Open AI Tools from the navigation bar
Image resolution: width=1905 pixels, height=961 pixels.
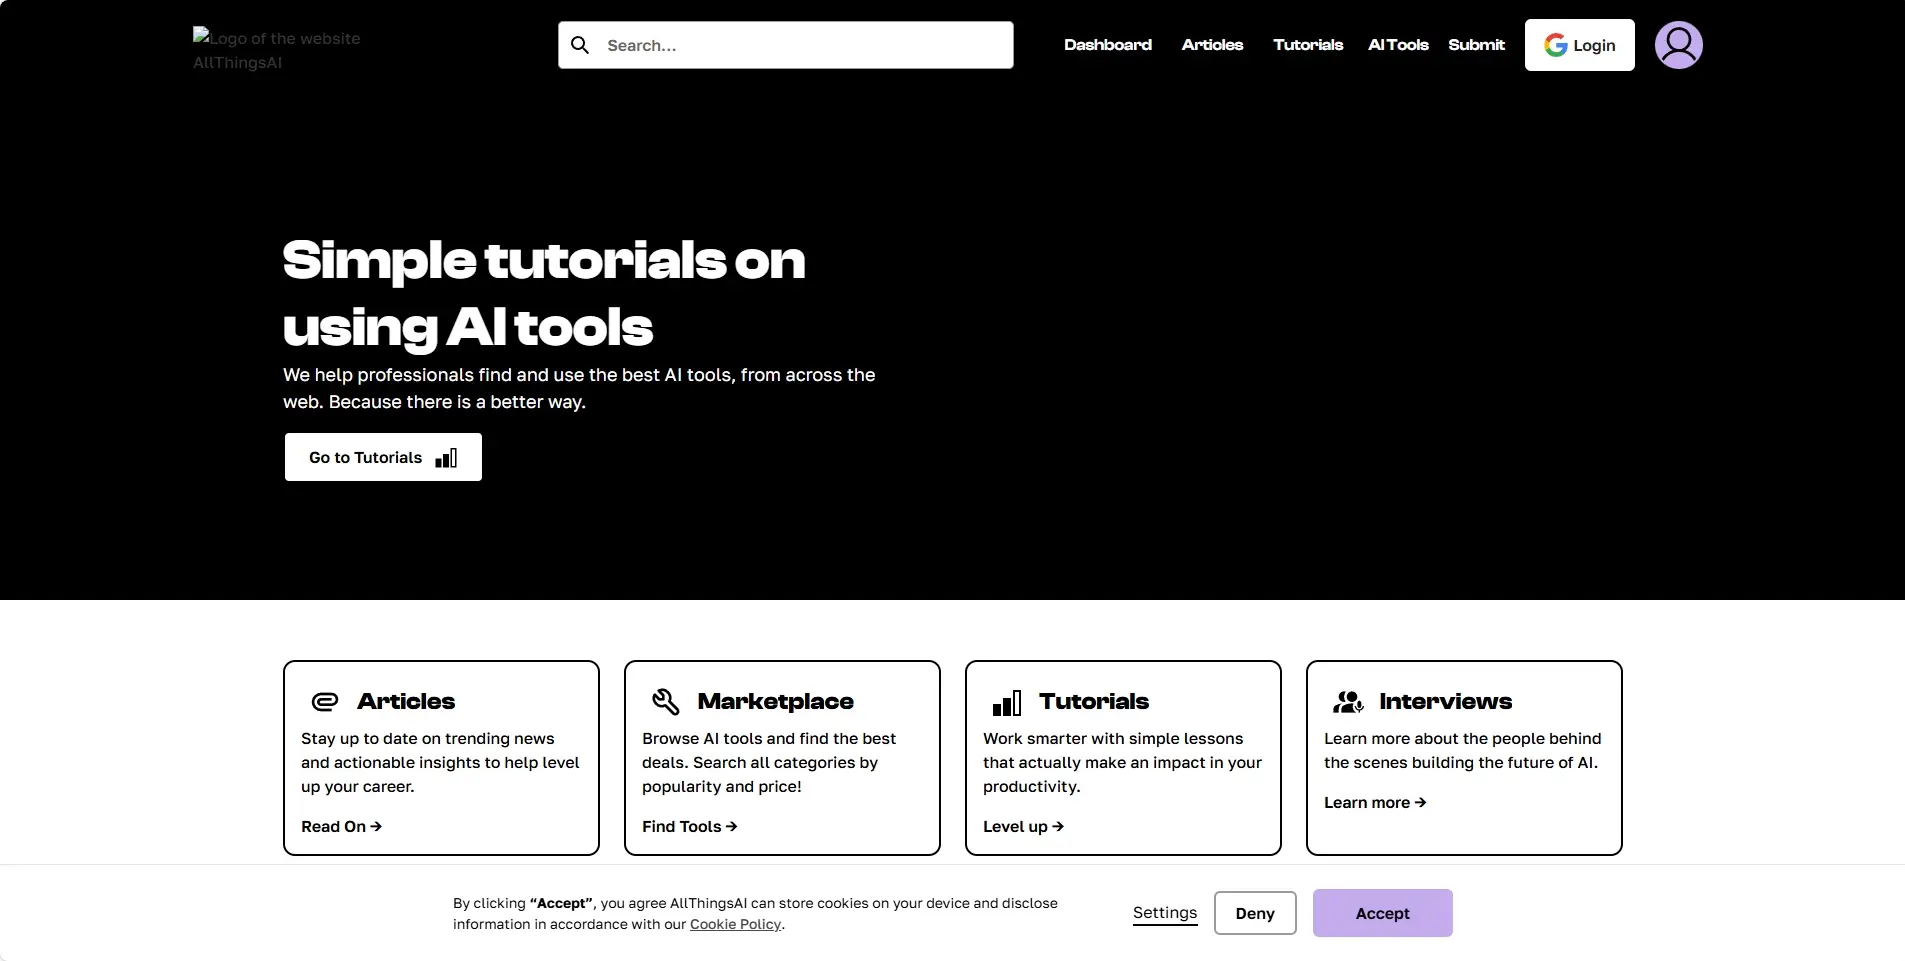pyautogui.click(x=1397, y=45)
